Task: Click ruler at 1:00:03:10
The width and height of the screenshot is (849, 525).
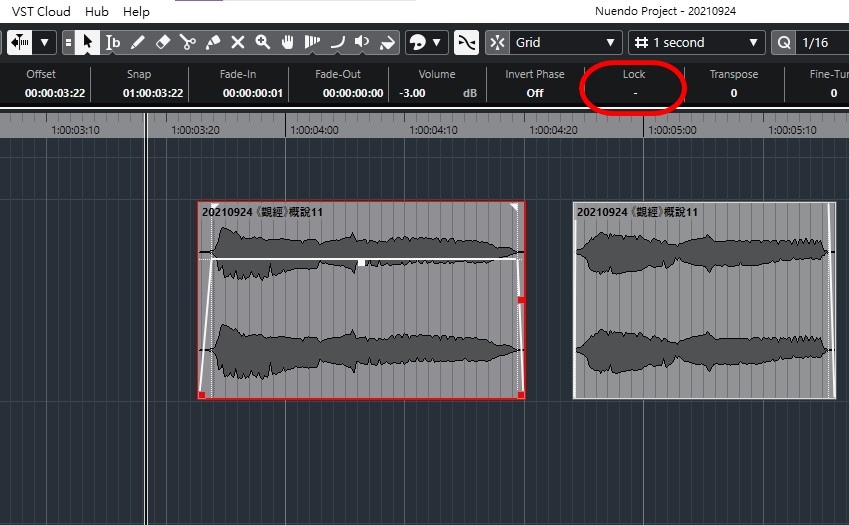Action: tap(75, 130)
